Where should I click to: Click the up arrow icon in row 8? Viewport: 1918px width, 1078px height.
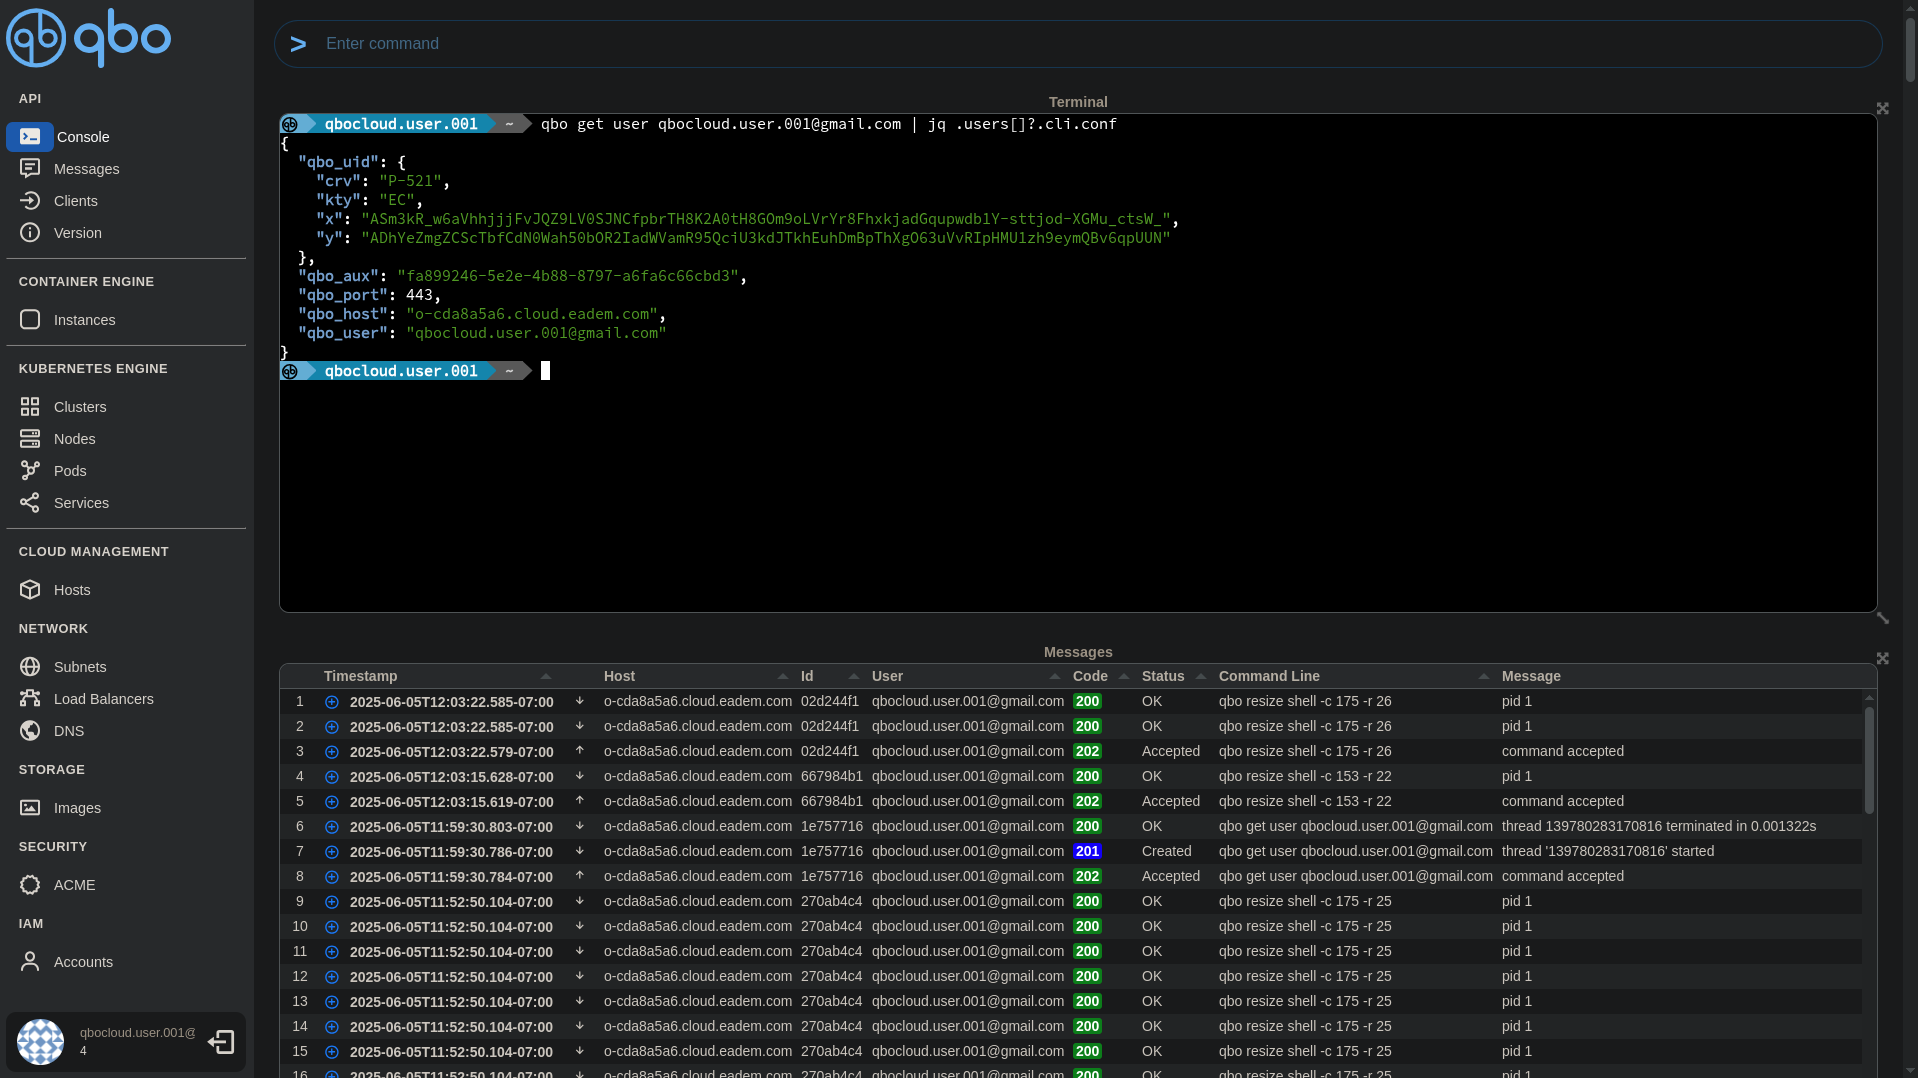coord(579,876)
